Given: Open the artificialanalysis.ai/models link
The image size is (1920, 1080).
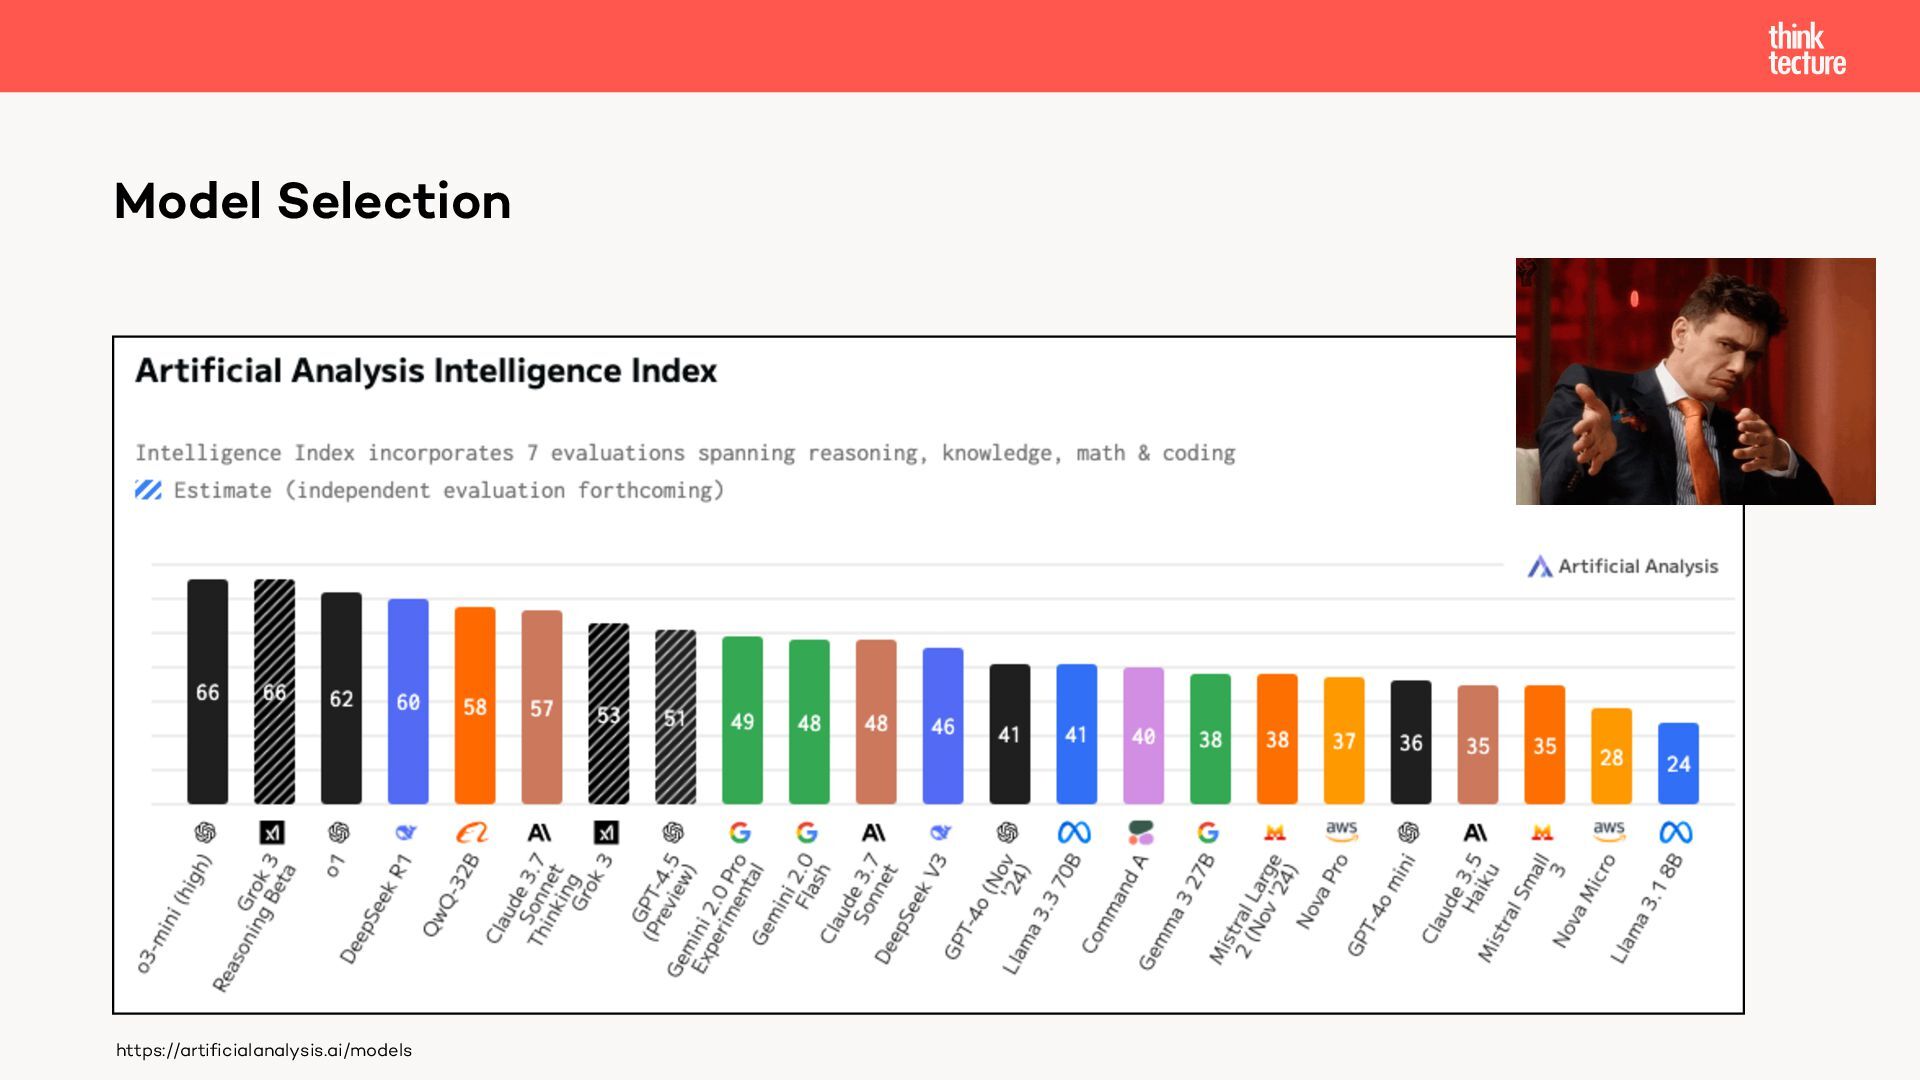Looking at the screenshot, I should [264, 1050].
